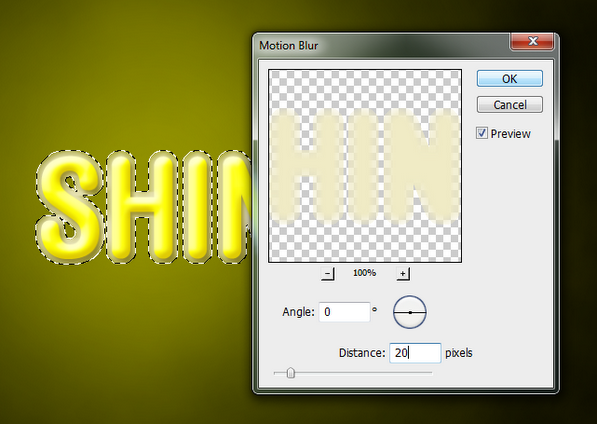Toggle the Preview checkbox
Image resolution: width=597 pixels, height=424 pixels.
tap(482, 133)
